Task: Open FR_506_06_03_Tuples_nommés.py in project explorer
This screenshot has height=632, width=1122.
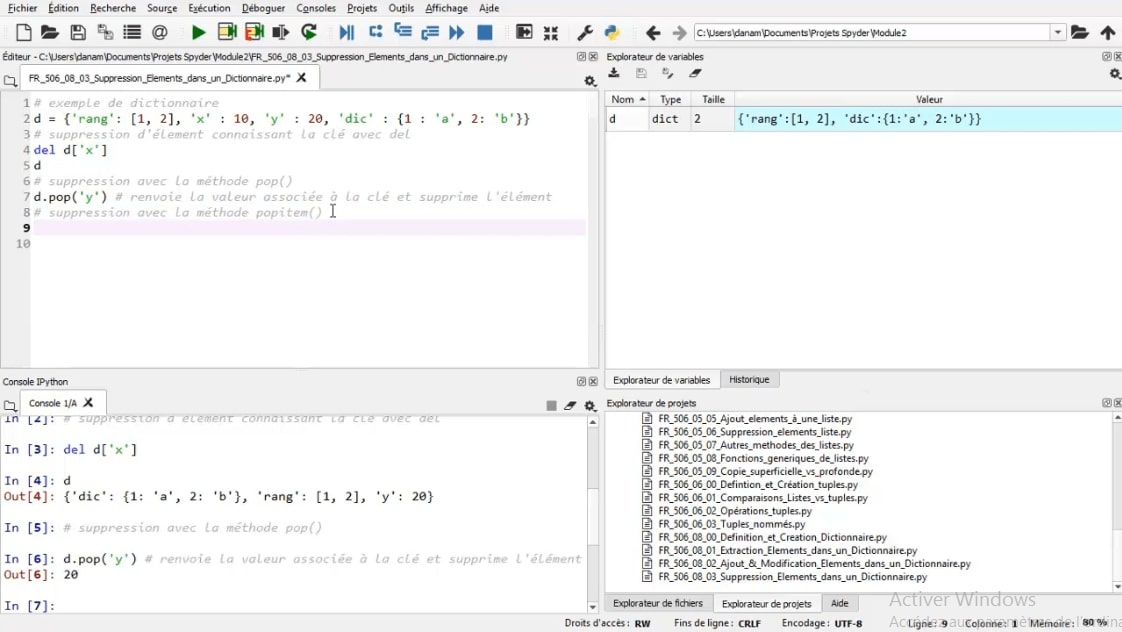Action: coord(731,524)
